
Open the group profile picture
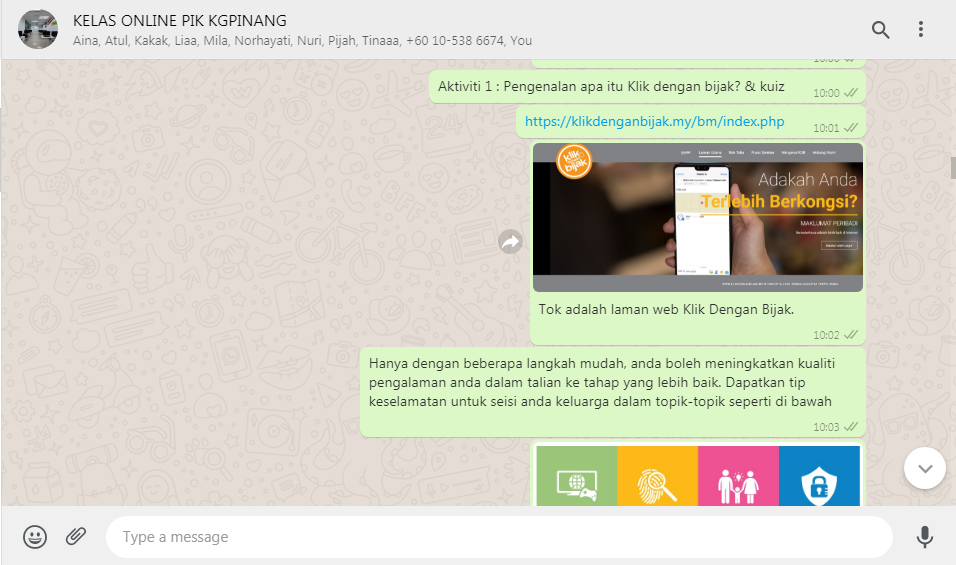point(37,30)
